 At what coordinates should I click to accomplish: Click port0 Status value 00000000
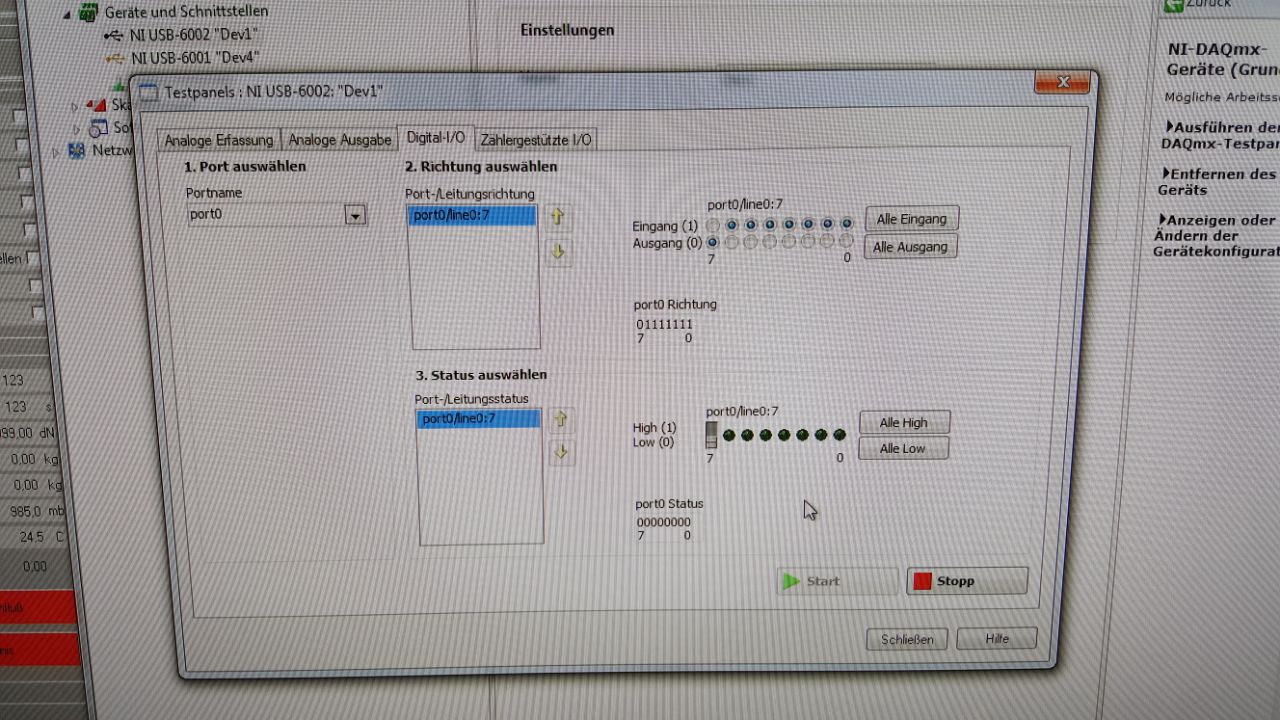pyautogui.click(x=664, y=522)
